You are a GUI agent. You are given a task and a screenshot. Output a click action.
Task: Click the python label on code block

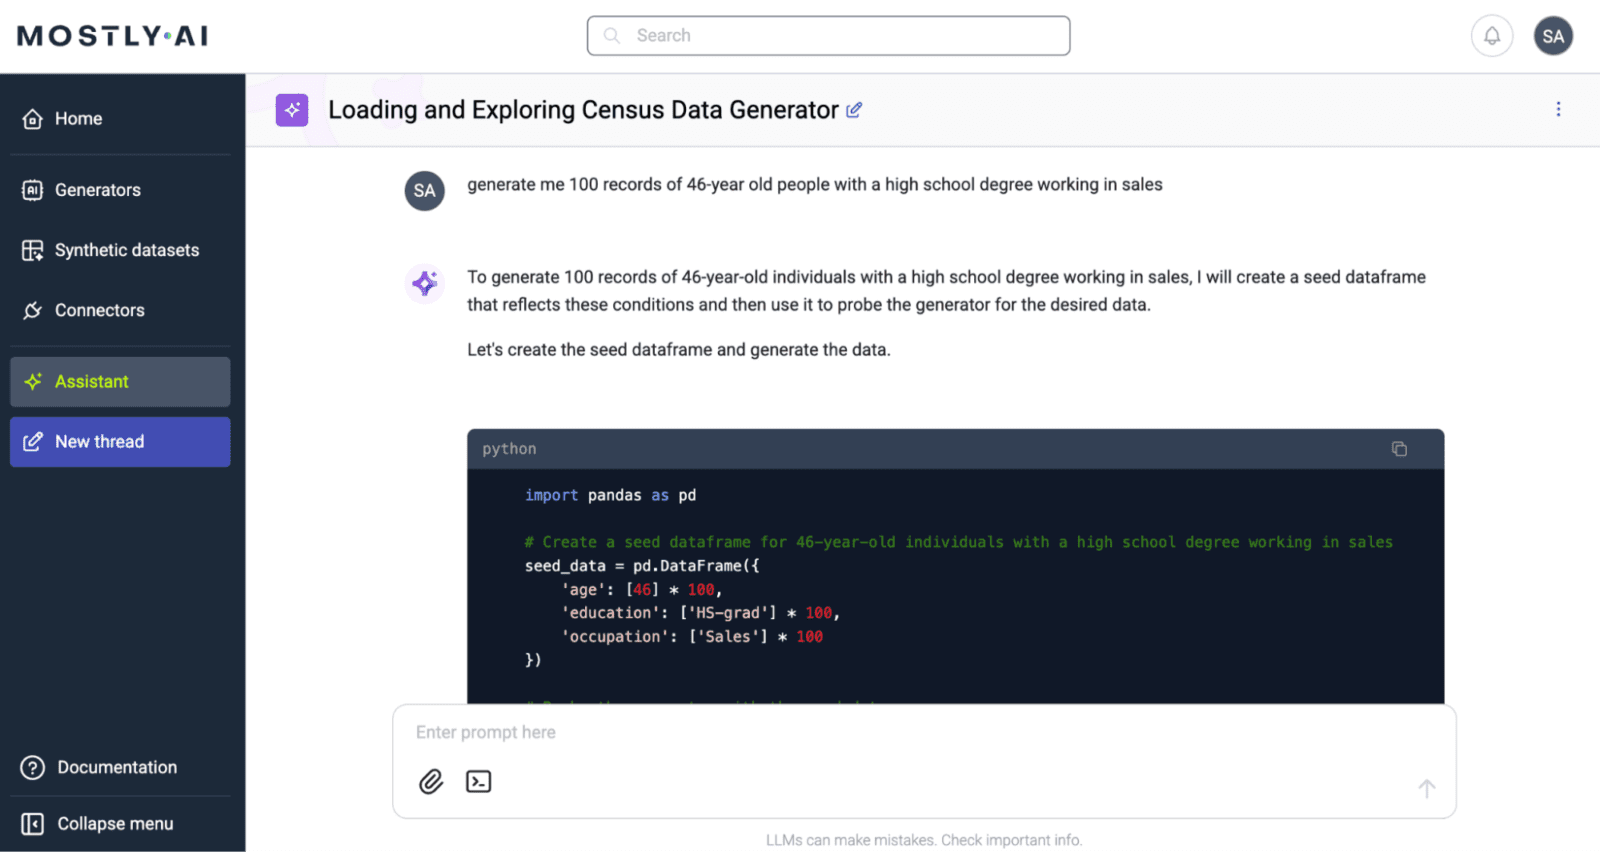click(x=509, y=449)
